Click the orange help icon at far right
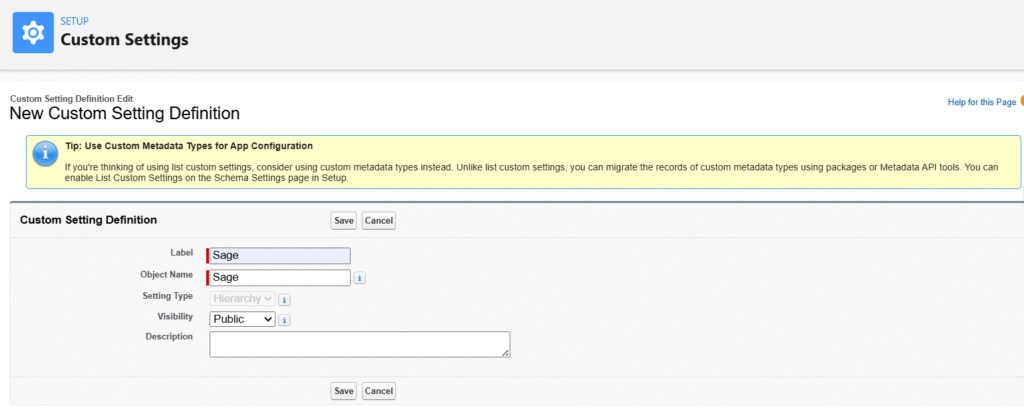 click(x=1020, y=101)
